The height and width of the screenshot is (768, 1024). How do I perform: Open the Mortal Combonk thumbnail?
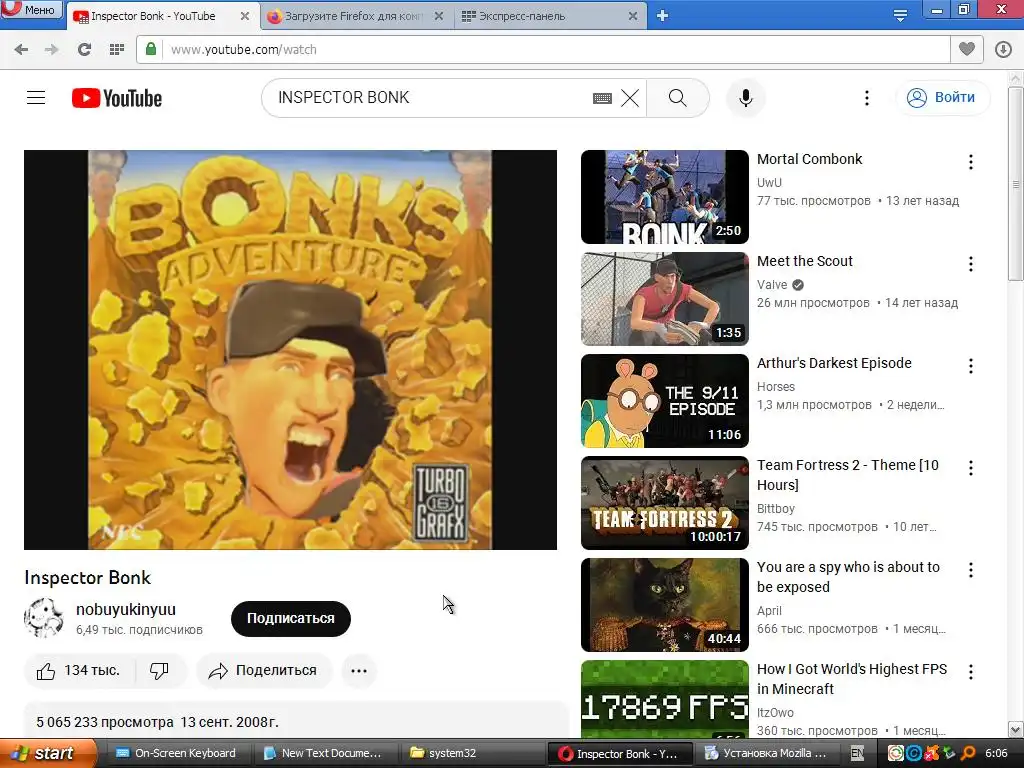[x=665, y=197]
